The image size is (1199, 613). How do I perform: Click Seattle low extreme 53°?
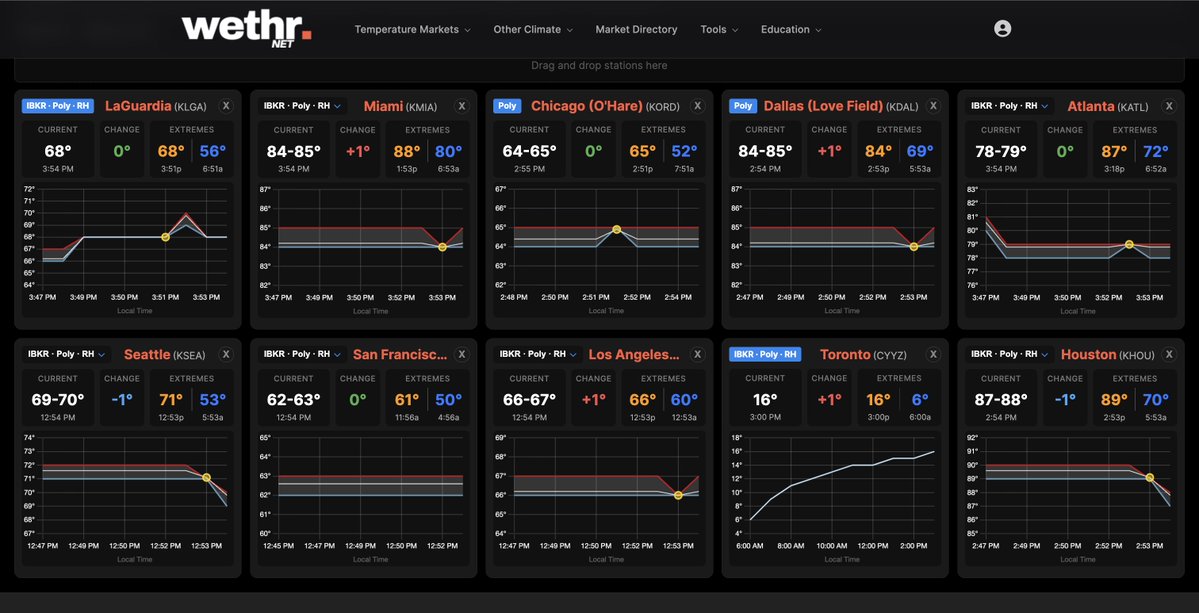[x=213, y=400]
